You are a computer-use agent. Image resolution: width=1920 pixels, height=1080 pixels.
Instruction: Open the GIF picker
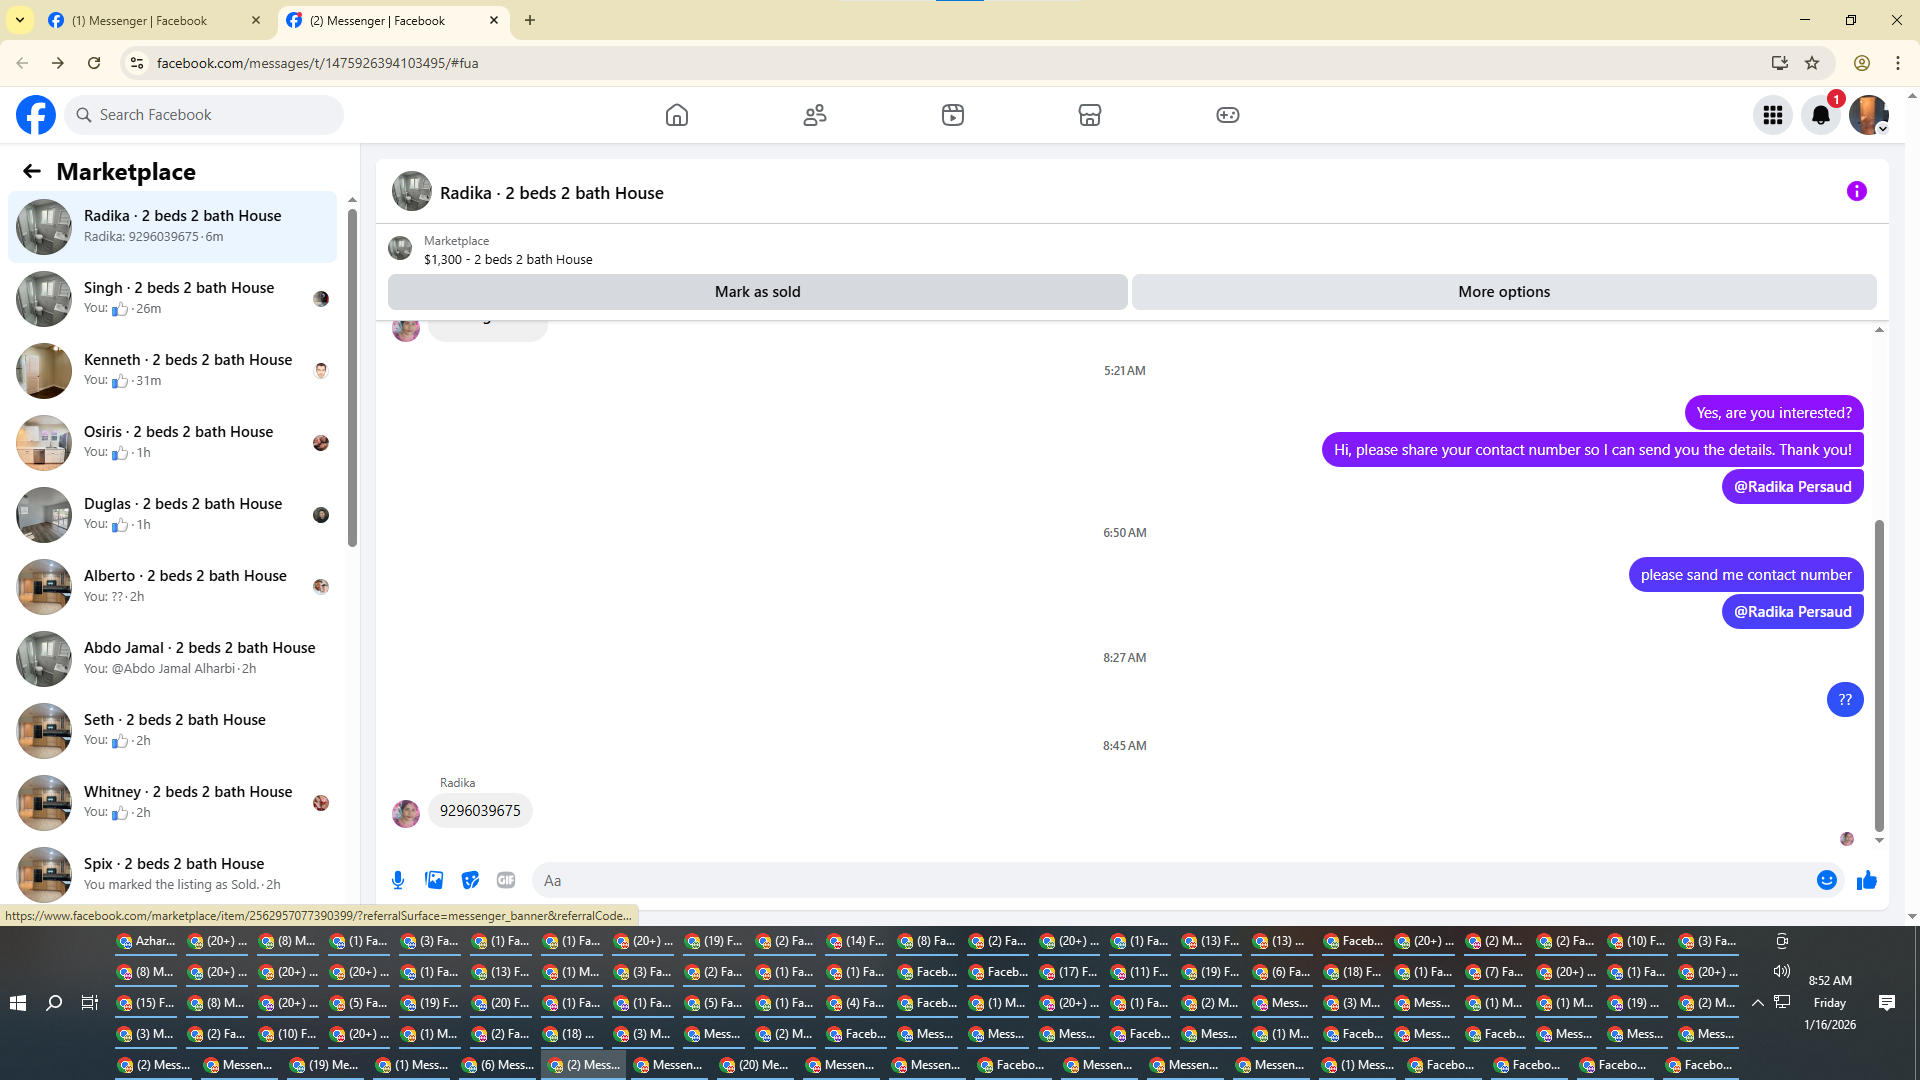tap(506, 880)
